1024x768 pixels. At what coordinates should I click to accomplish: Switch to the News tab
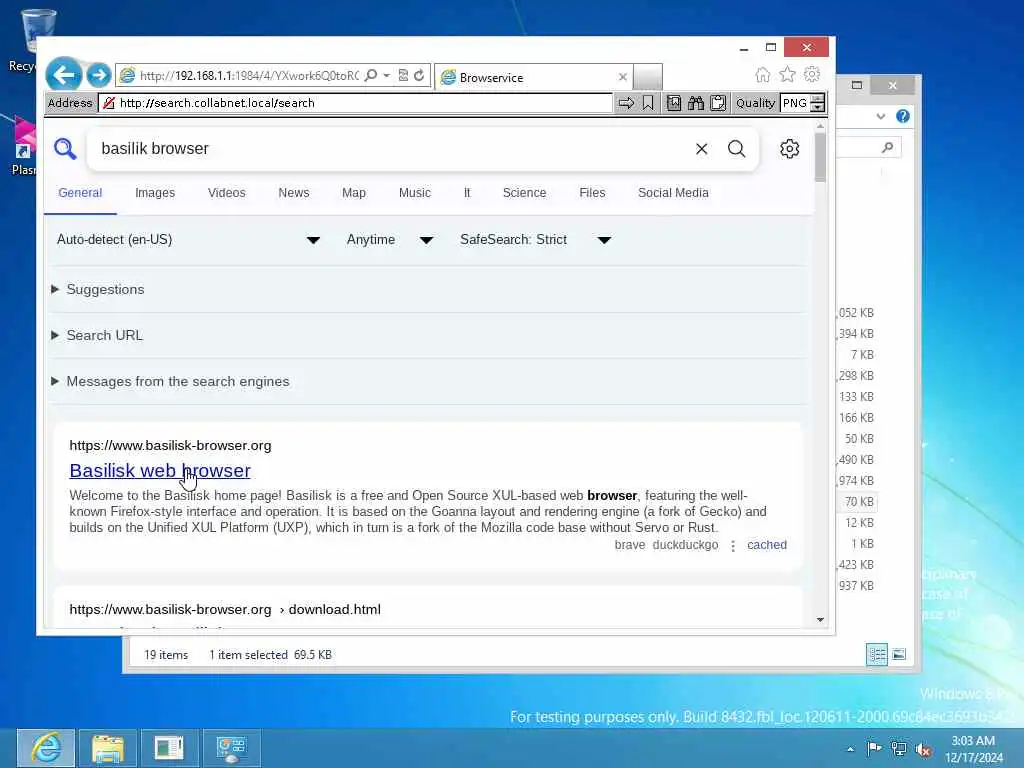coord(294,193)
